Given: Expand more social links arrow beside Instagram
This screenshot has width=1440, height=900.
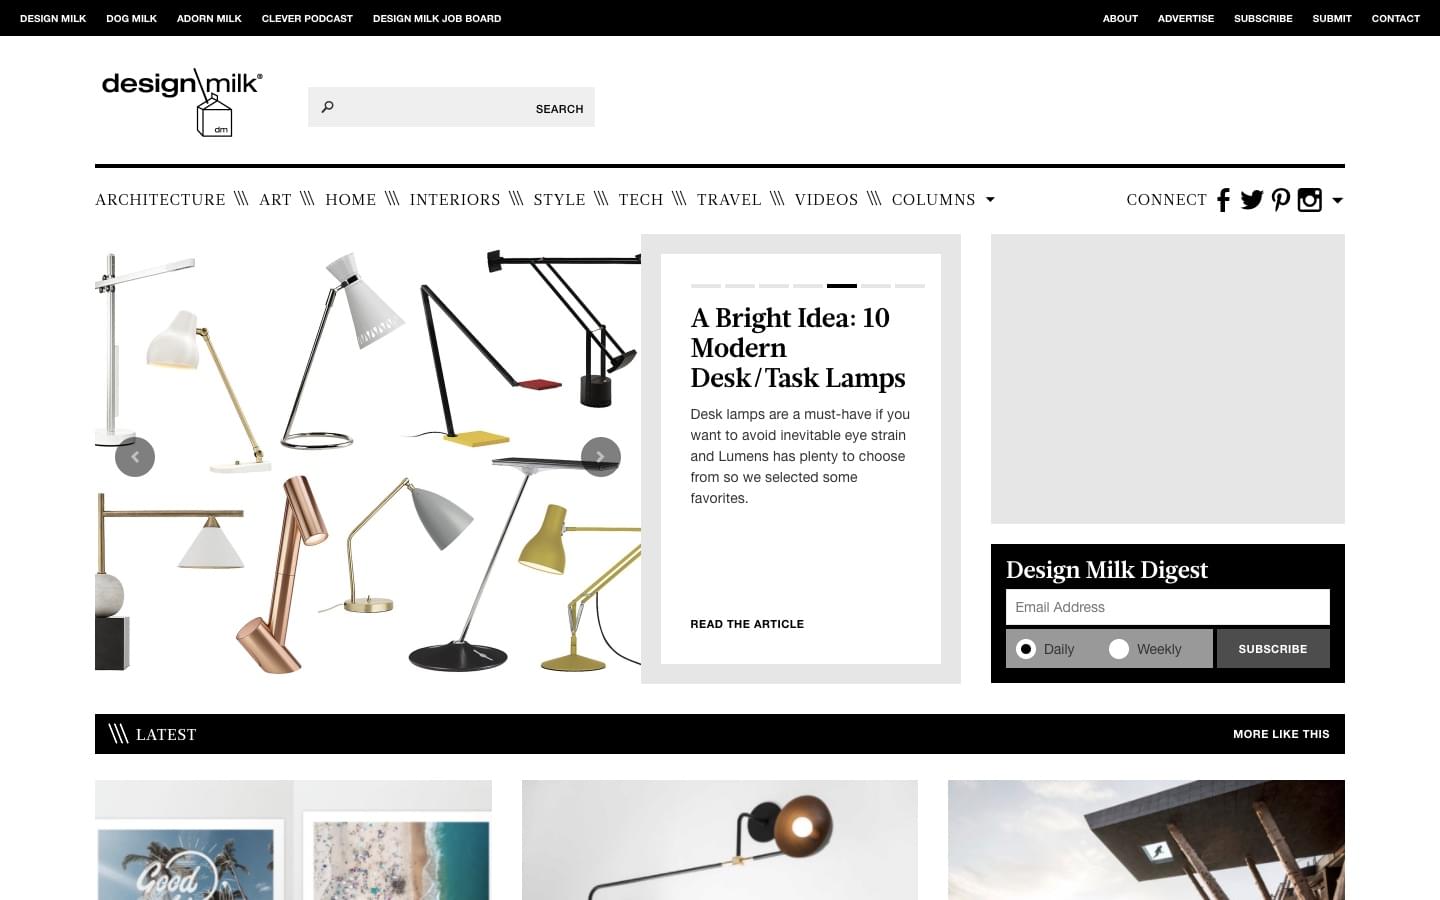Looking at the screenshot, I should (1338, 200).
